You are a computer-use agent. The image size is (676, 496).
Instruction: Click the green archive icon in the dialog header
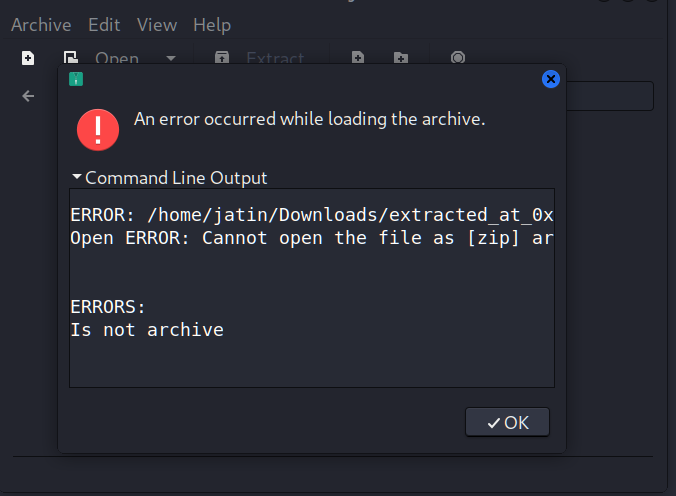[x=76, y=79]
